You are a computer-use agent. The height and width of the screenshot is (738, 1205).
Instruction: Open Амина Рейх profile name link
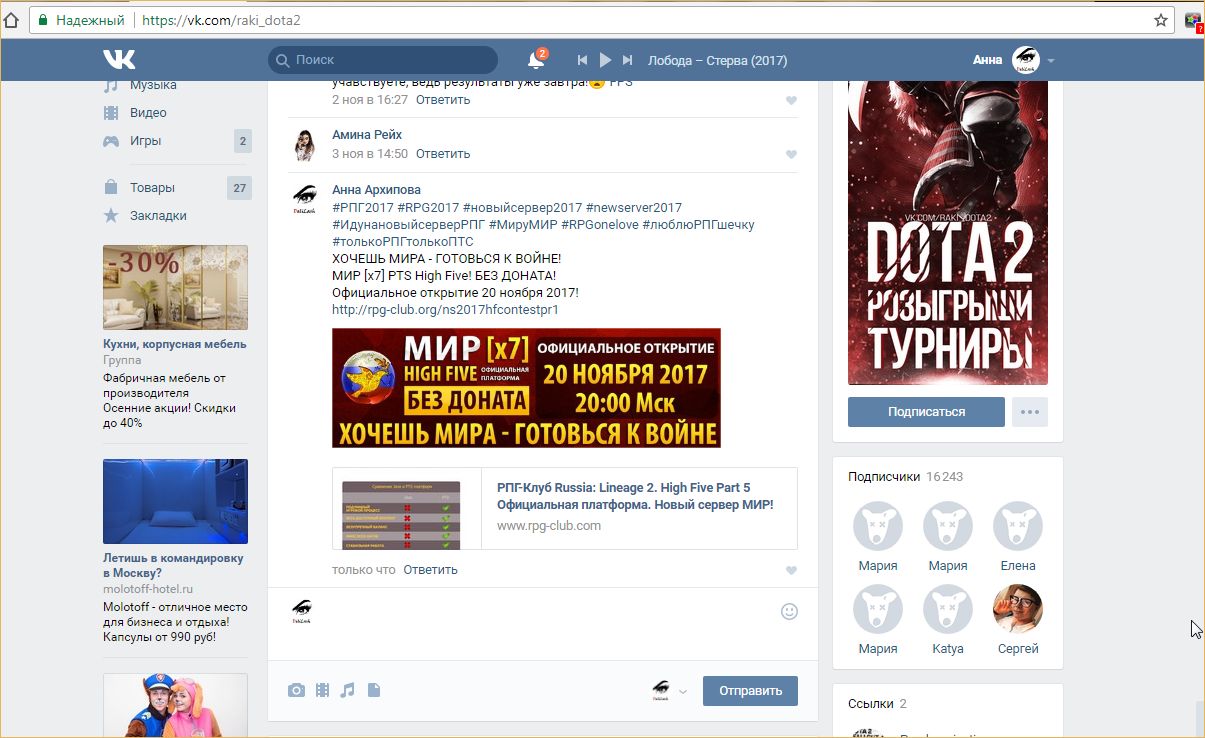[x=367, y=135]
